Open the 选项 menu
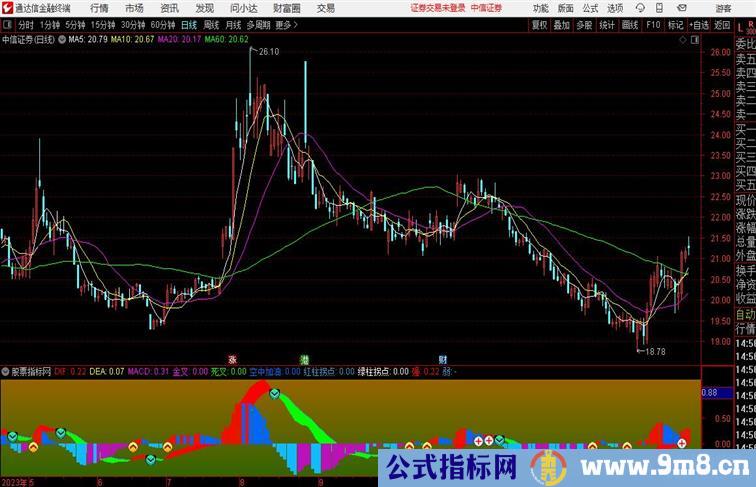This screenshot has height=487, width=756. click(x=615, y=8)
